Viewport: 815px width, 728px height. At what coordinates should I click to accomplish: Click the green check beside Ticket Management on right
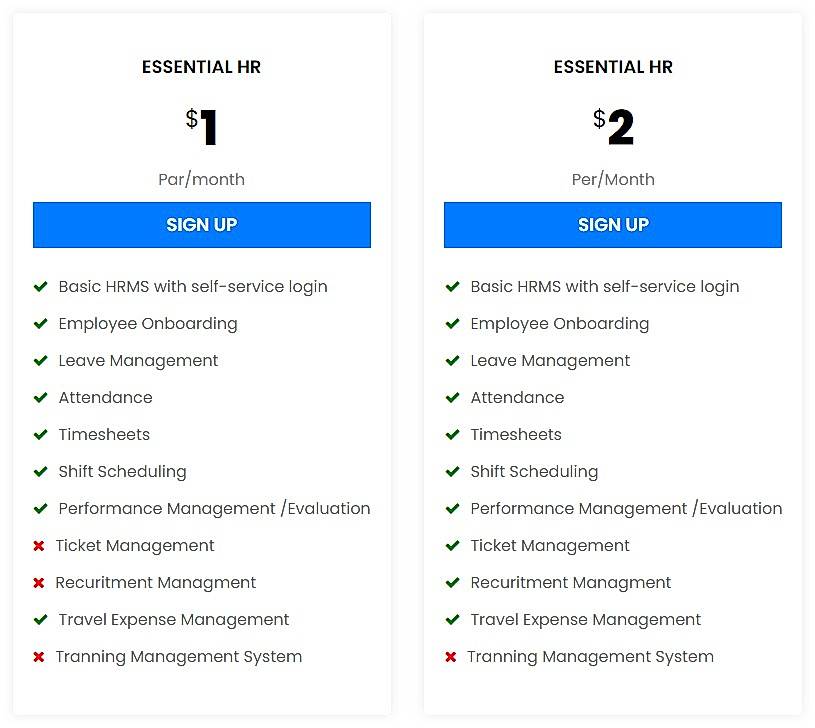452,546
